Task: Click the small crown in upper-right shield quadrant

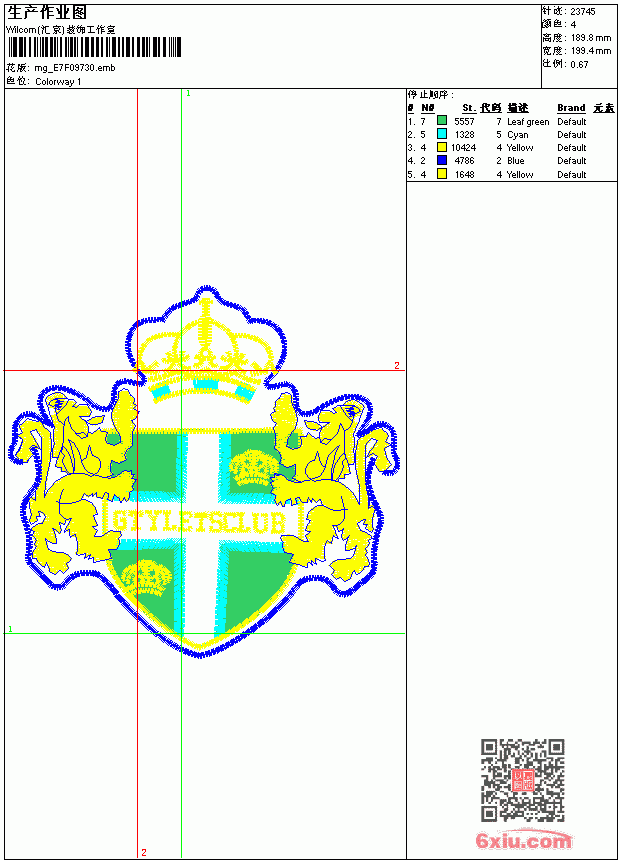Action: [x=253, y=467]
